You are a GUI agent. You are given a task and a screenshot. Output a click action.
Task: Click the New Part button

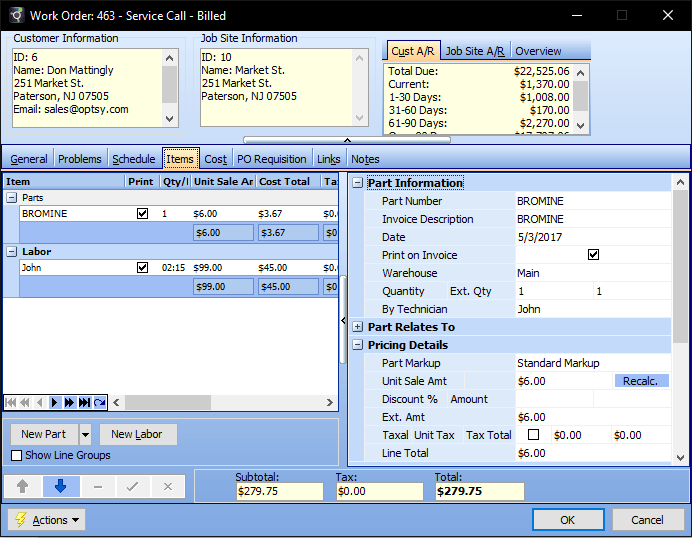44,434
